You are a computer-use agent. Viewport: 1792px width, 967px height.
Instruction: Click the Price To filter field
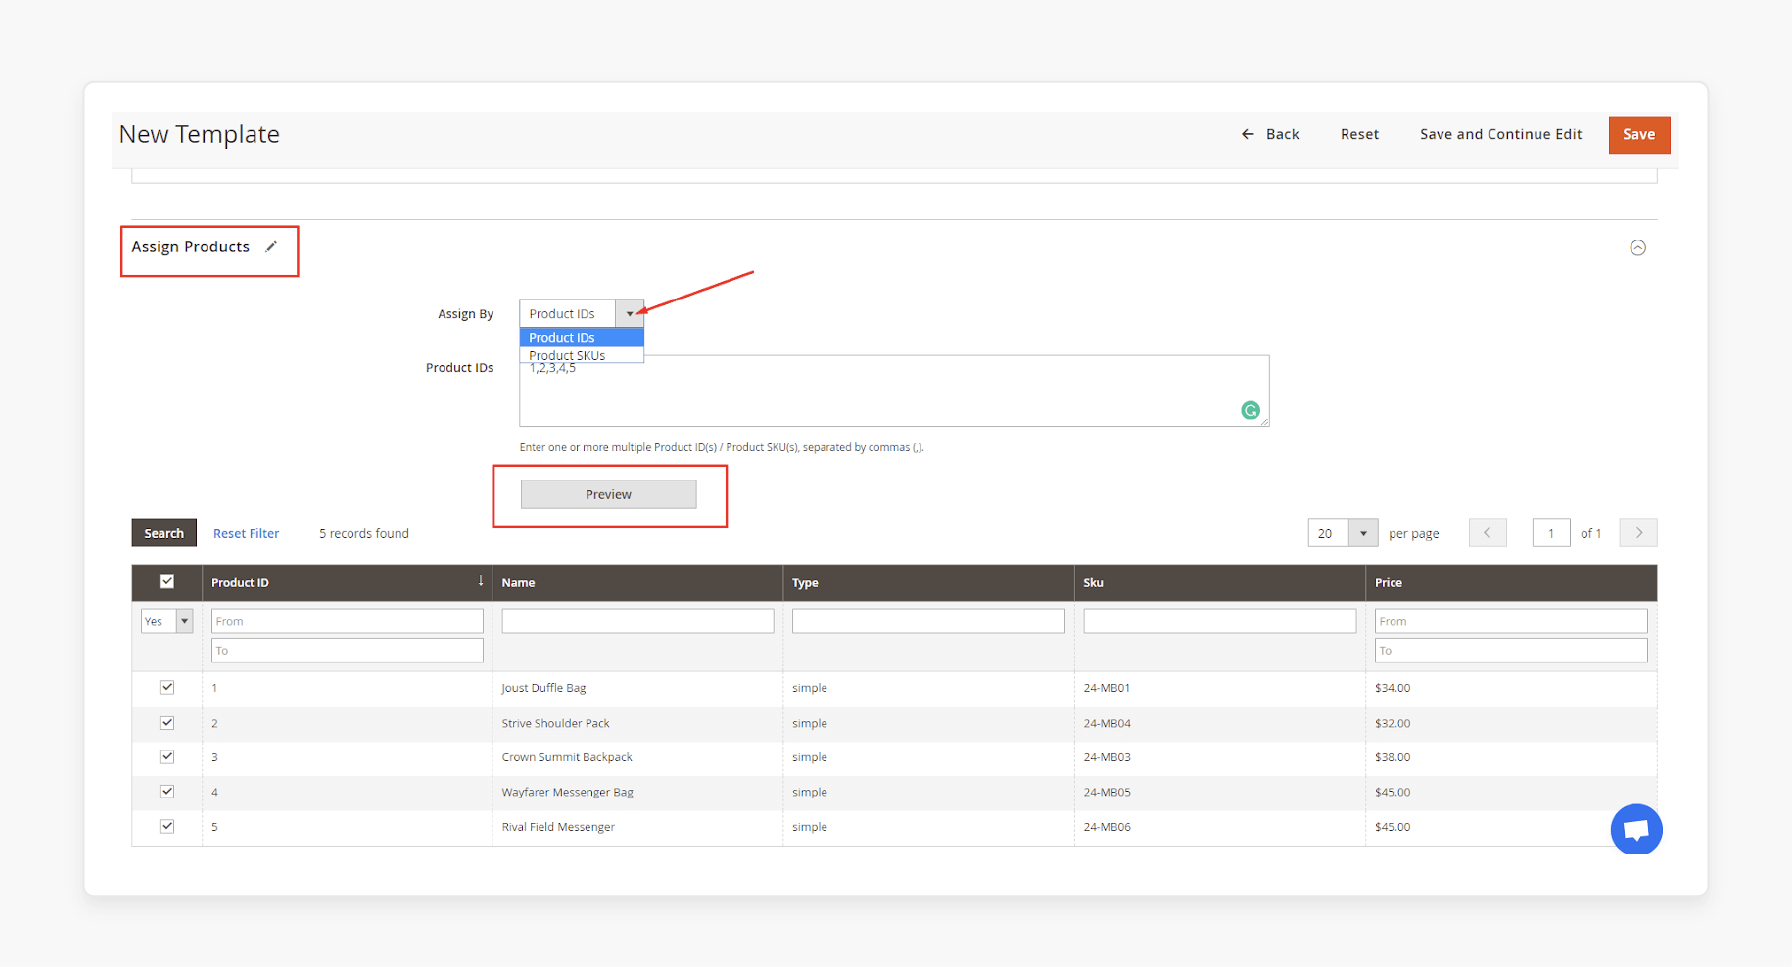[1511, 650]
